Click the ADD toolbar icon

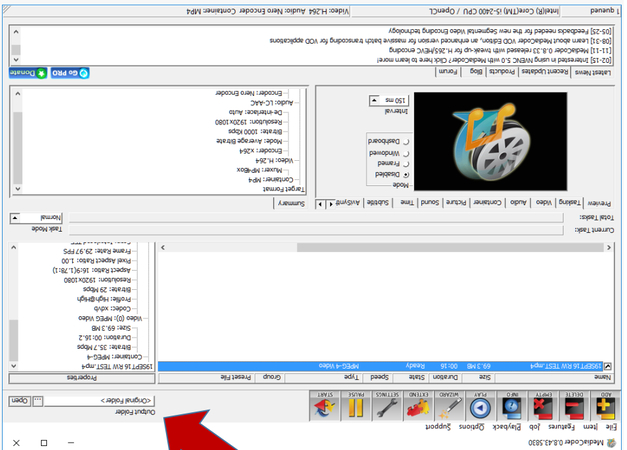click(x=605, y=406)
